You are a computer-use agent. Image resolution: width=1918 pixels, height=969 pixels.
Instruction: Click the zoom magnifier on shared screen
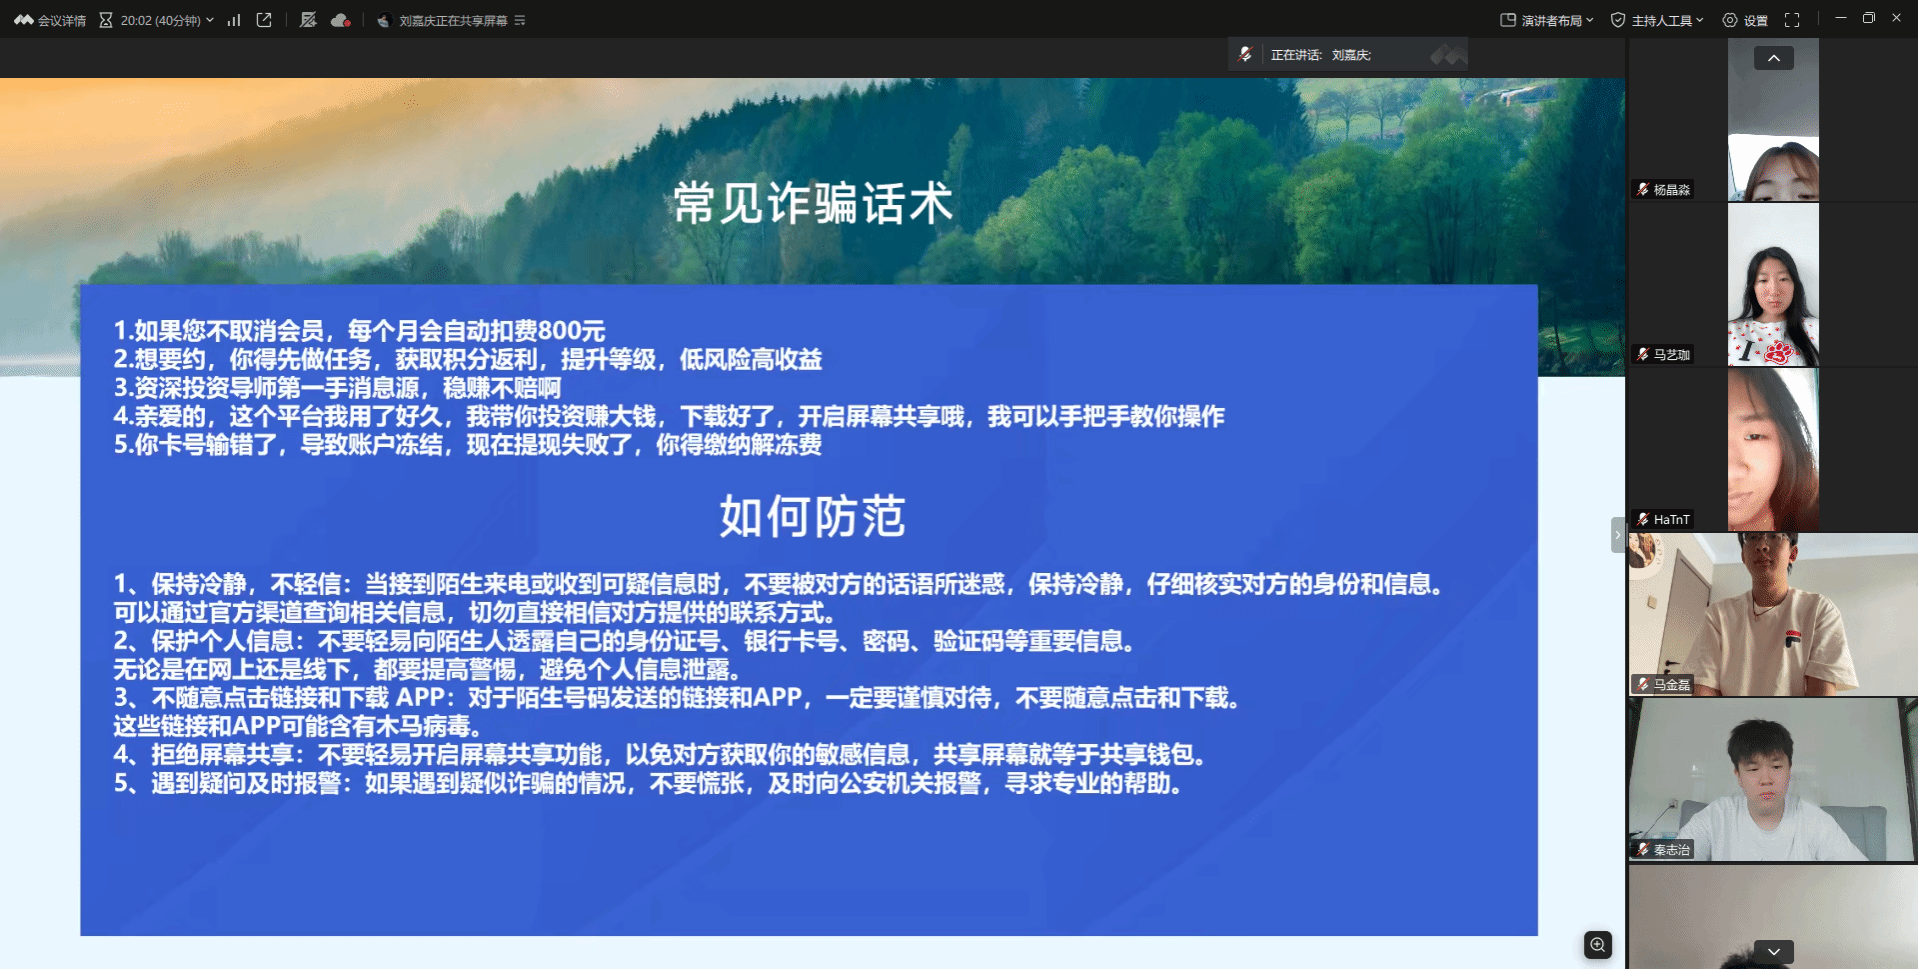tap(1597, 945)
